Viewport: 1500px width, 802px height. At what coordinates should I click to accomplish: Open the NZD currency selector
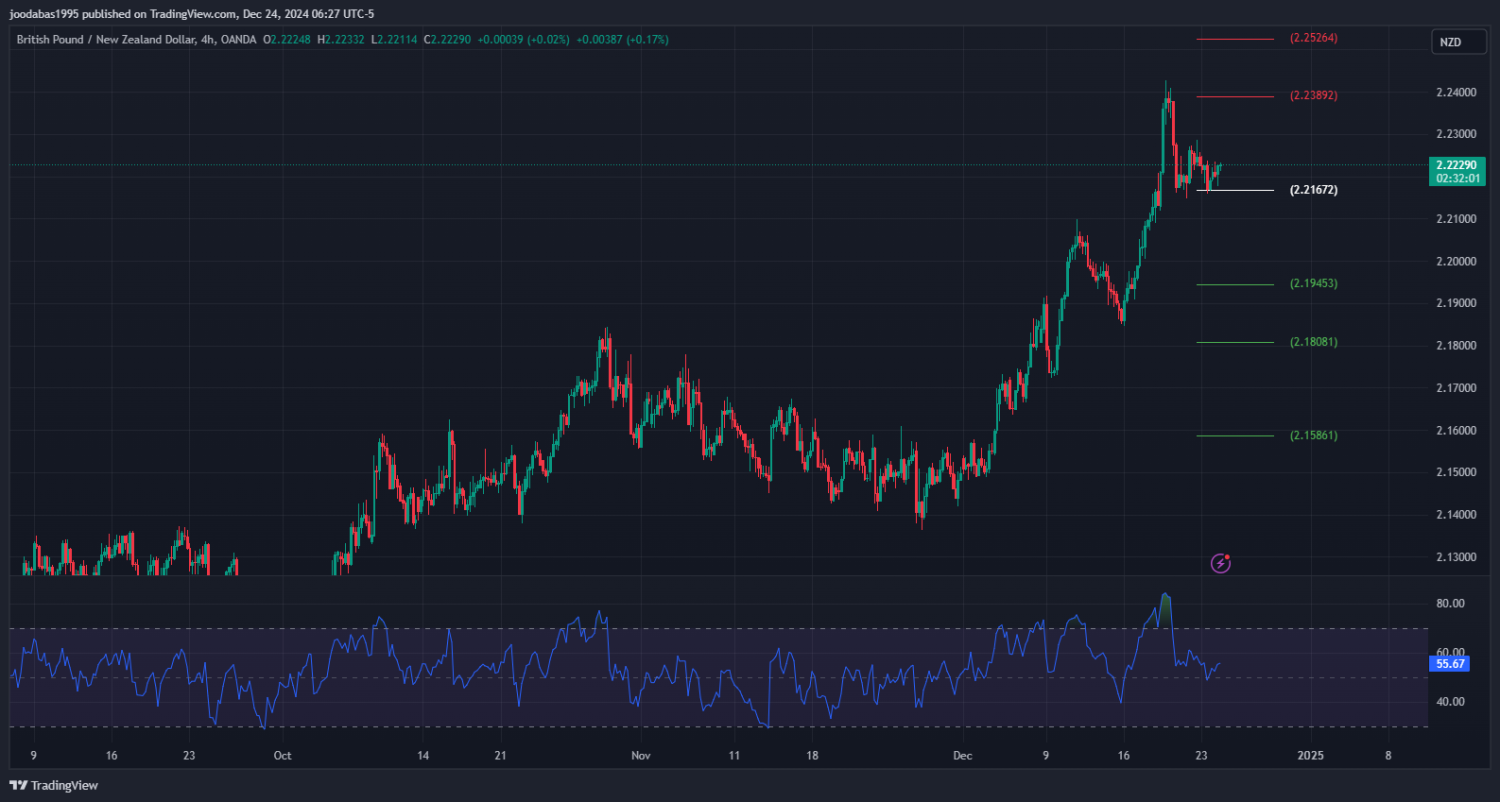click(1449, 42)
